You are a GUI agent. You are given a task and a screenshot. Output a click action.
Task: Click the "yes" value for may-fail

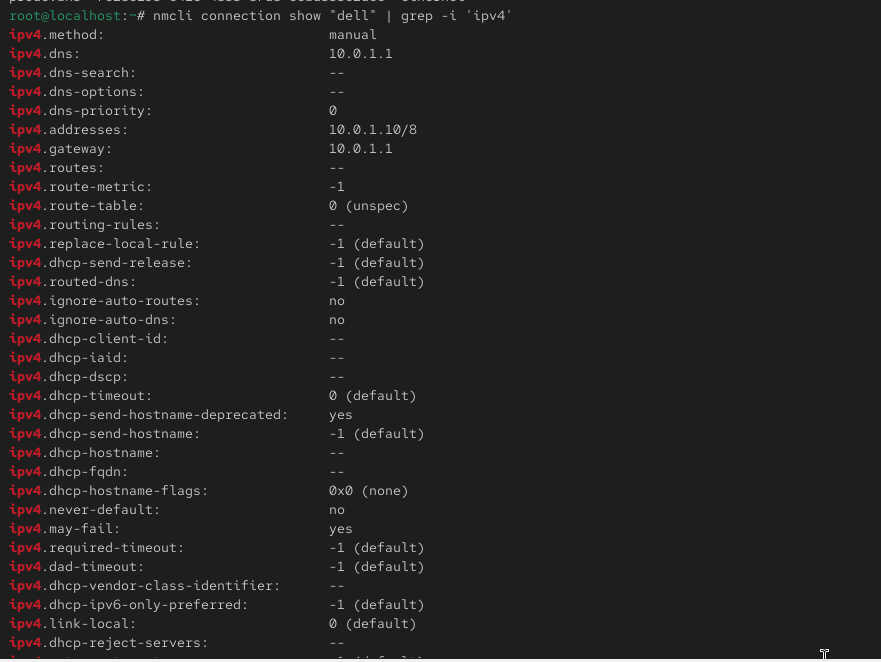[340, 529]
